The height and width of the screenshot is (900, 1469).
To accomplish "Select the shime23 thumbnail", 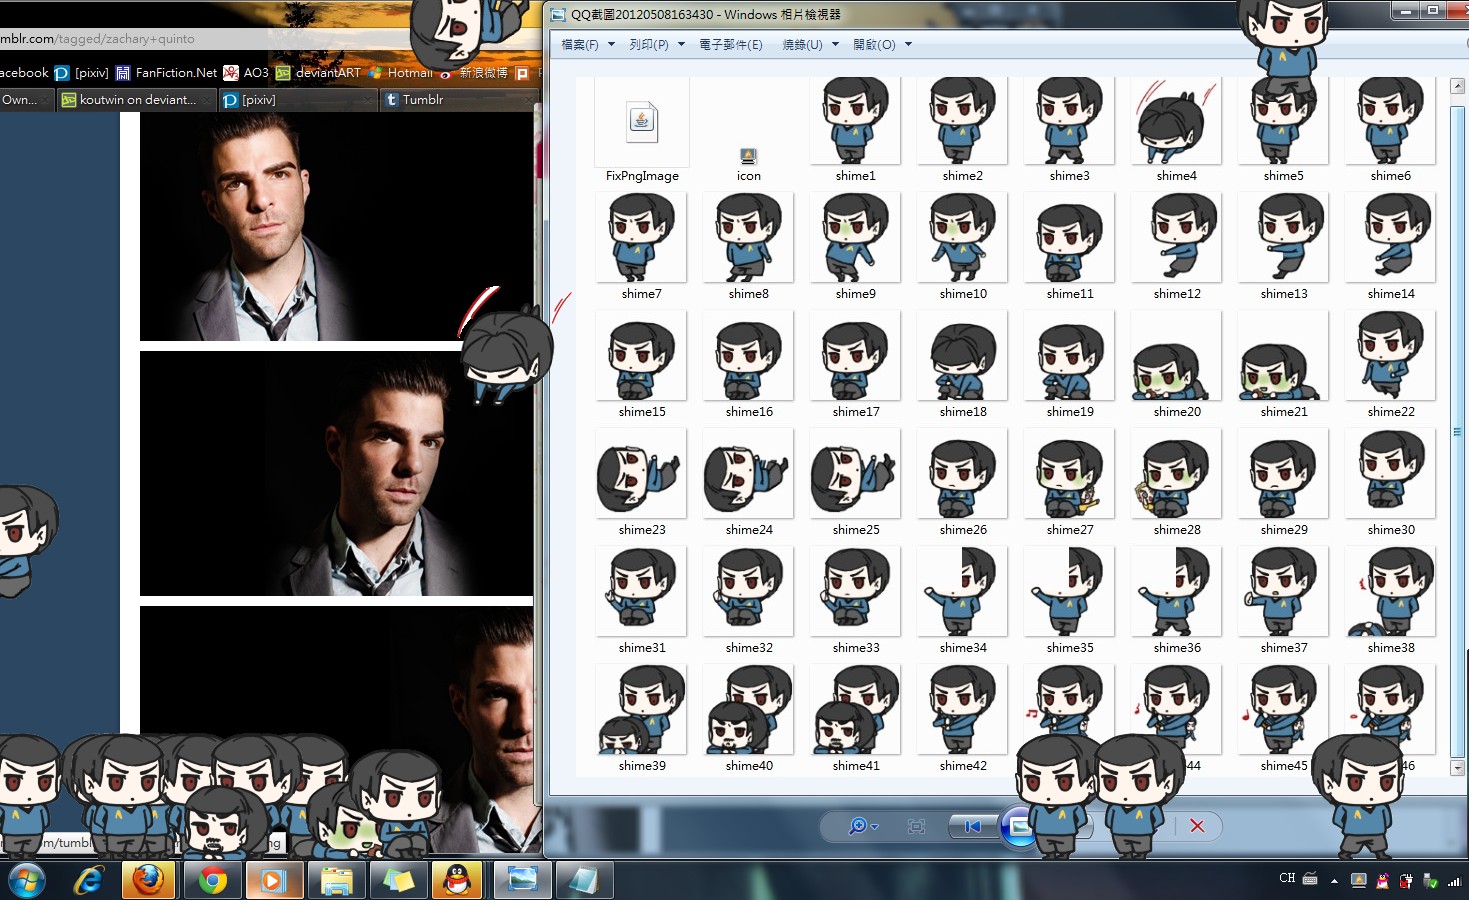I will pyautogui.click(x=641, y=474).
